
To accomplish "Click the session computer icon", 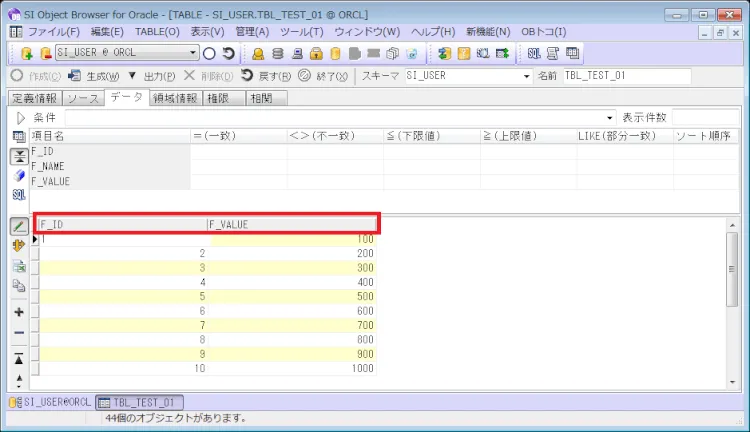I will [x=297, y=53].
